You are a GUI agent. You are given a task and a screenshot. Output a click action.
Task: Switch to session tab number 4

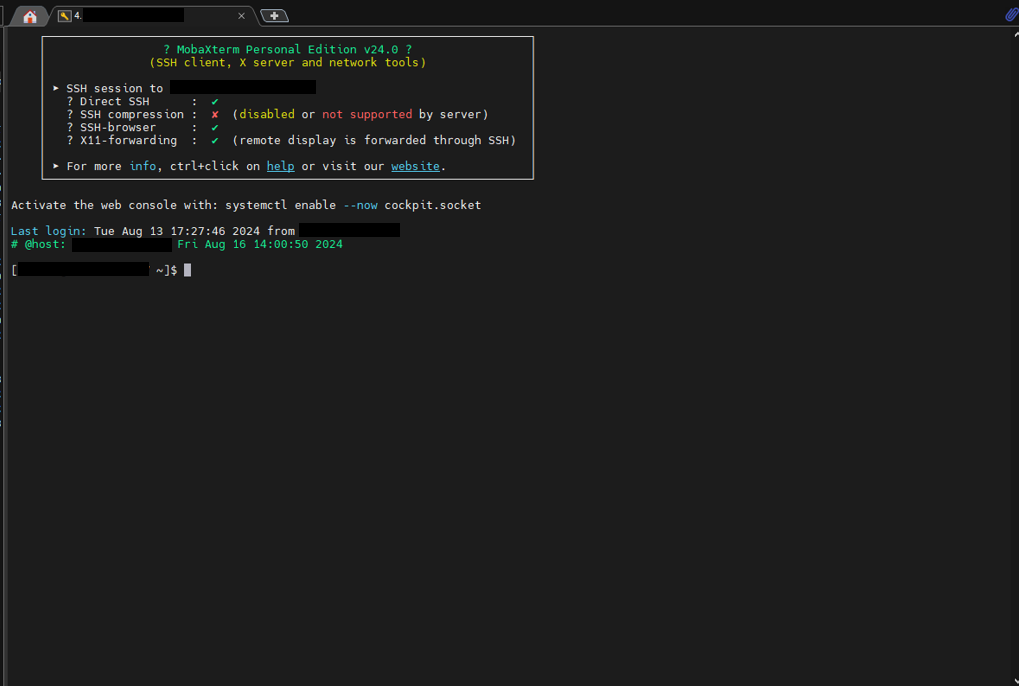pyautogui.click(x=153, y=16)
